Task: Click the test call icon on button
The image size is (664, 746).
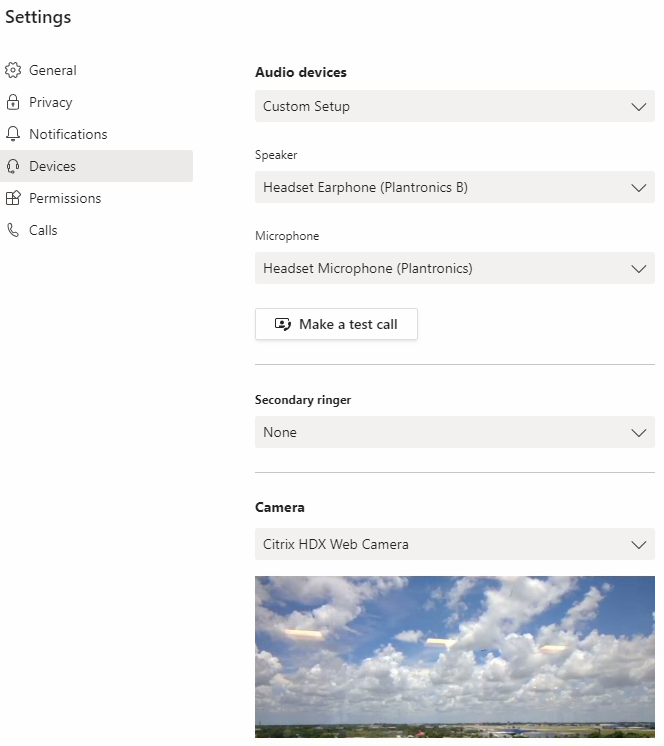Action: coord(283,324)
